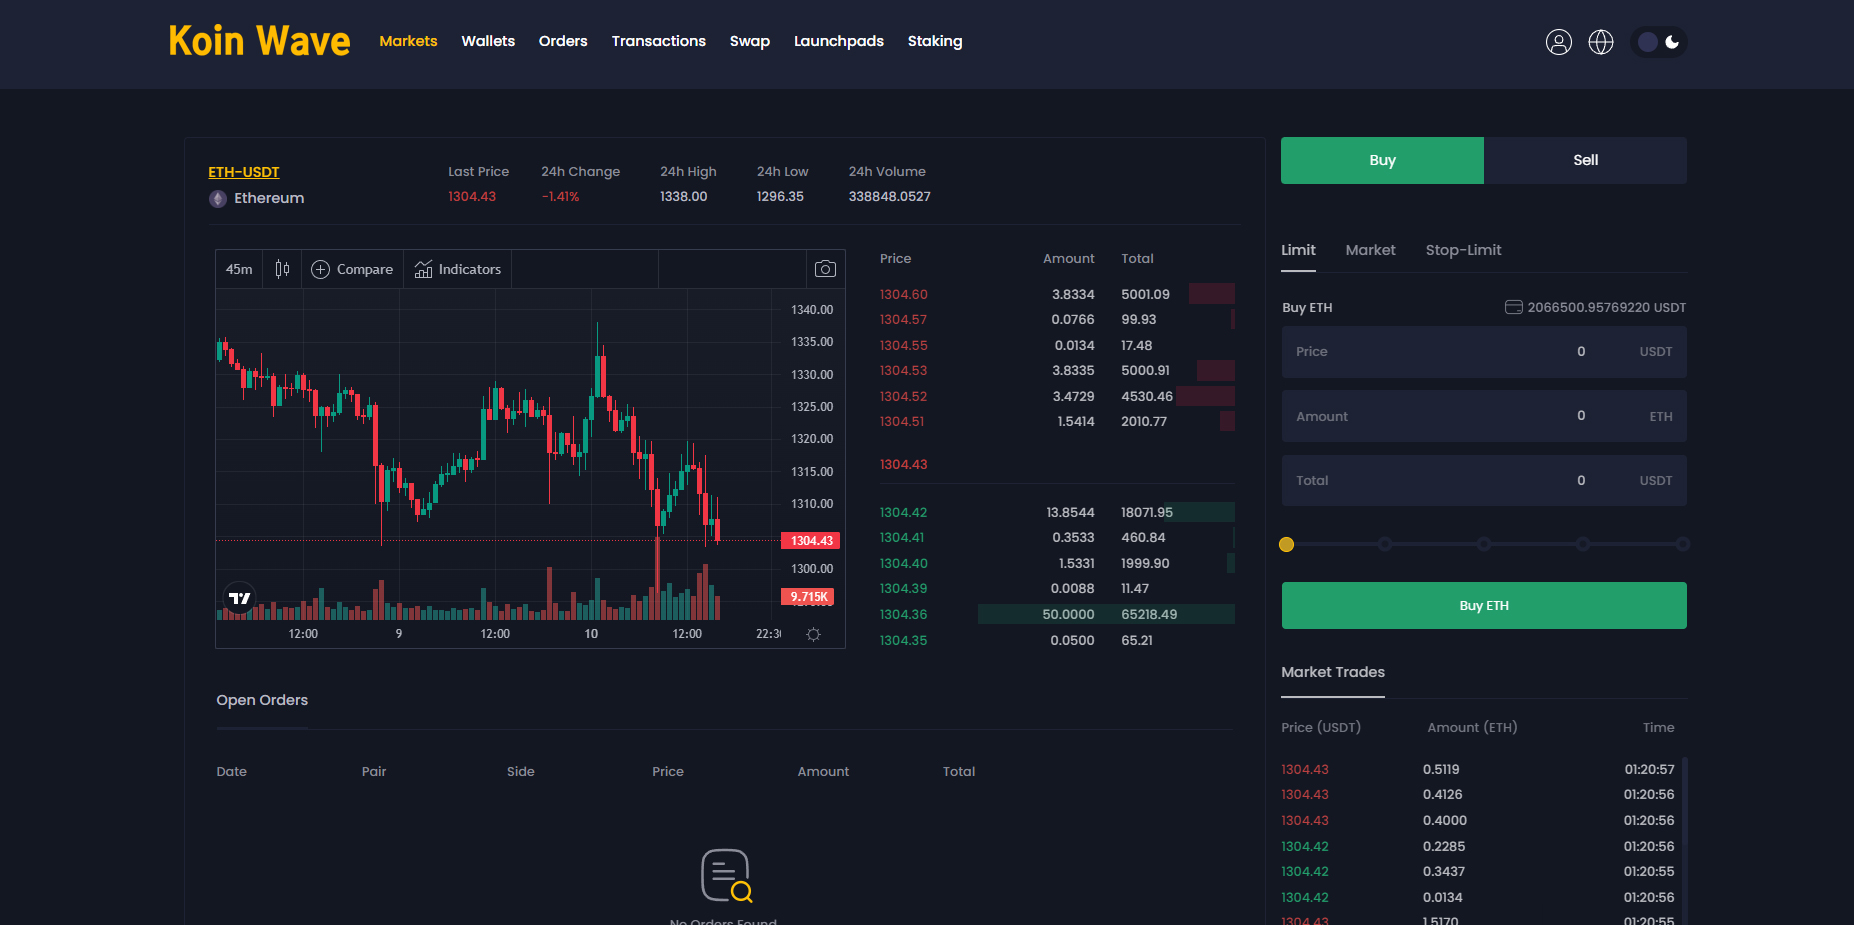Select the Buy side toggle
Image resolution: width=1854 pixels, height=925 pixels.
1381,160
